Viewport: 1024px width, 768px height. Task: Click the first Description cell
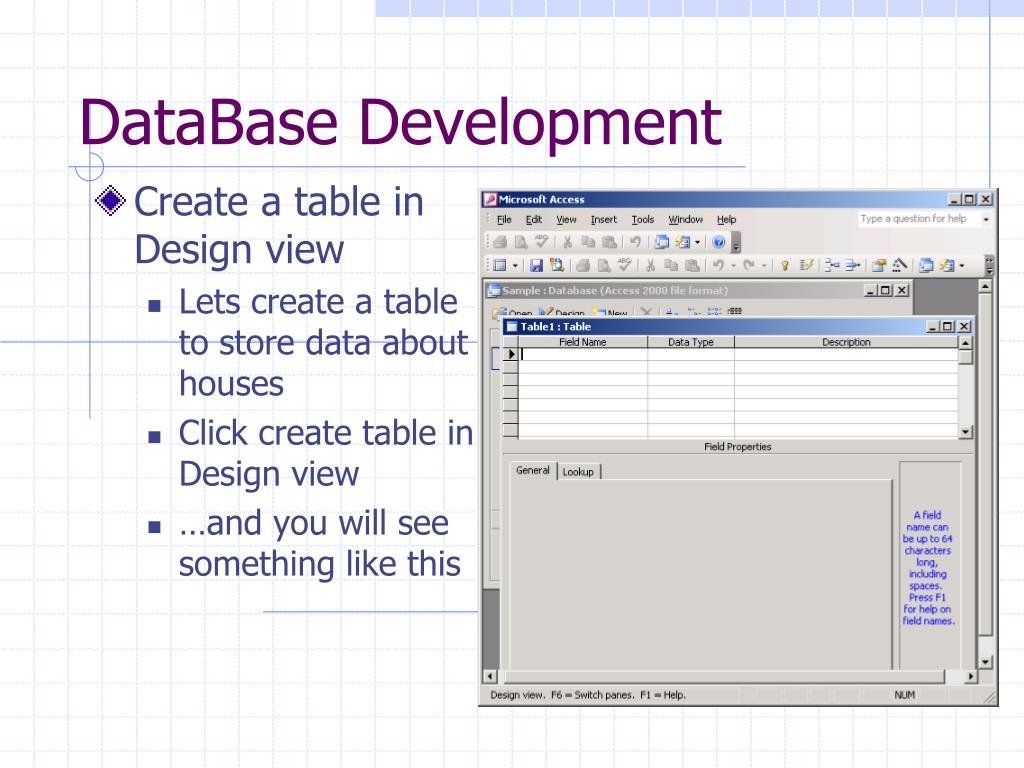[x=846, y=354]
